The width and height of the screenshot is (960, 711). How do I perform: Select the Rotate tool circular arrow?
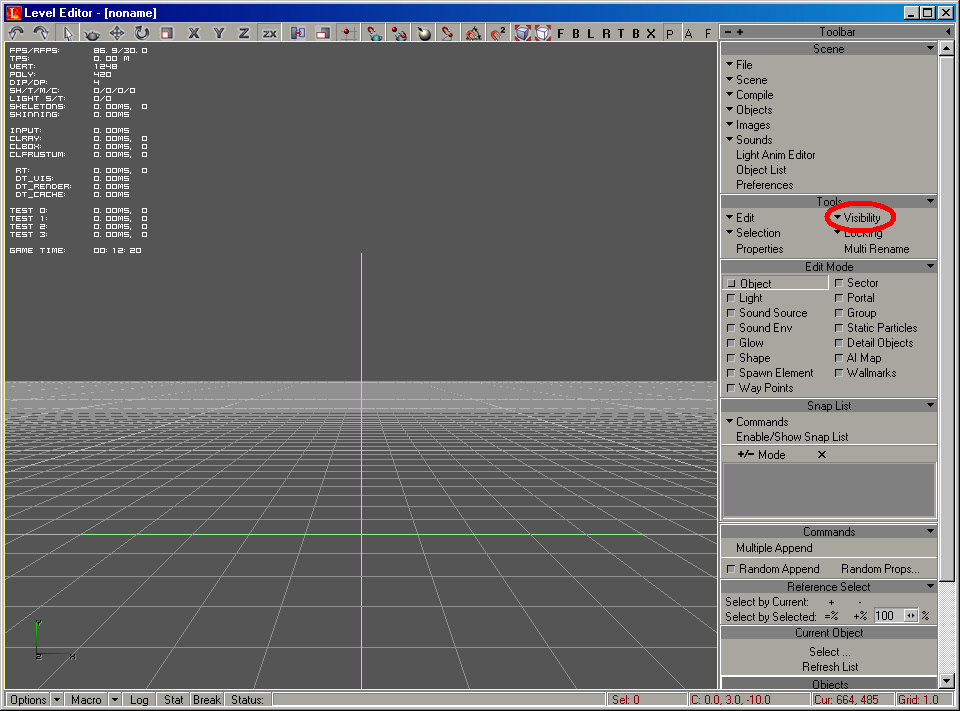[141, 33]
